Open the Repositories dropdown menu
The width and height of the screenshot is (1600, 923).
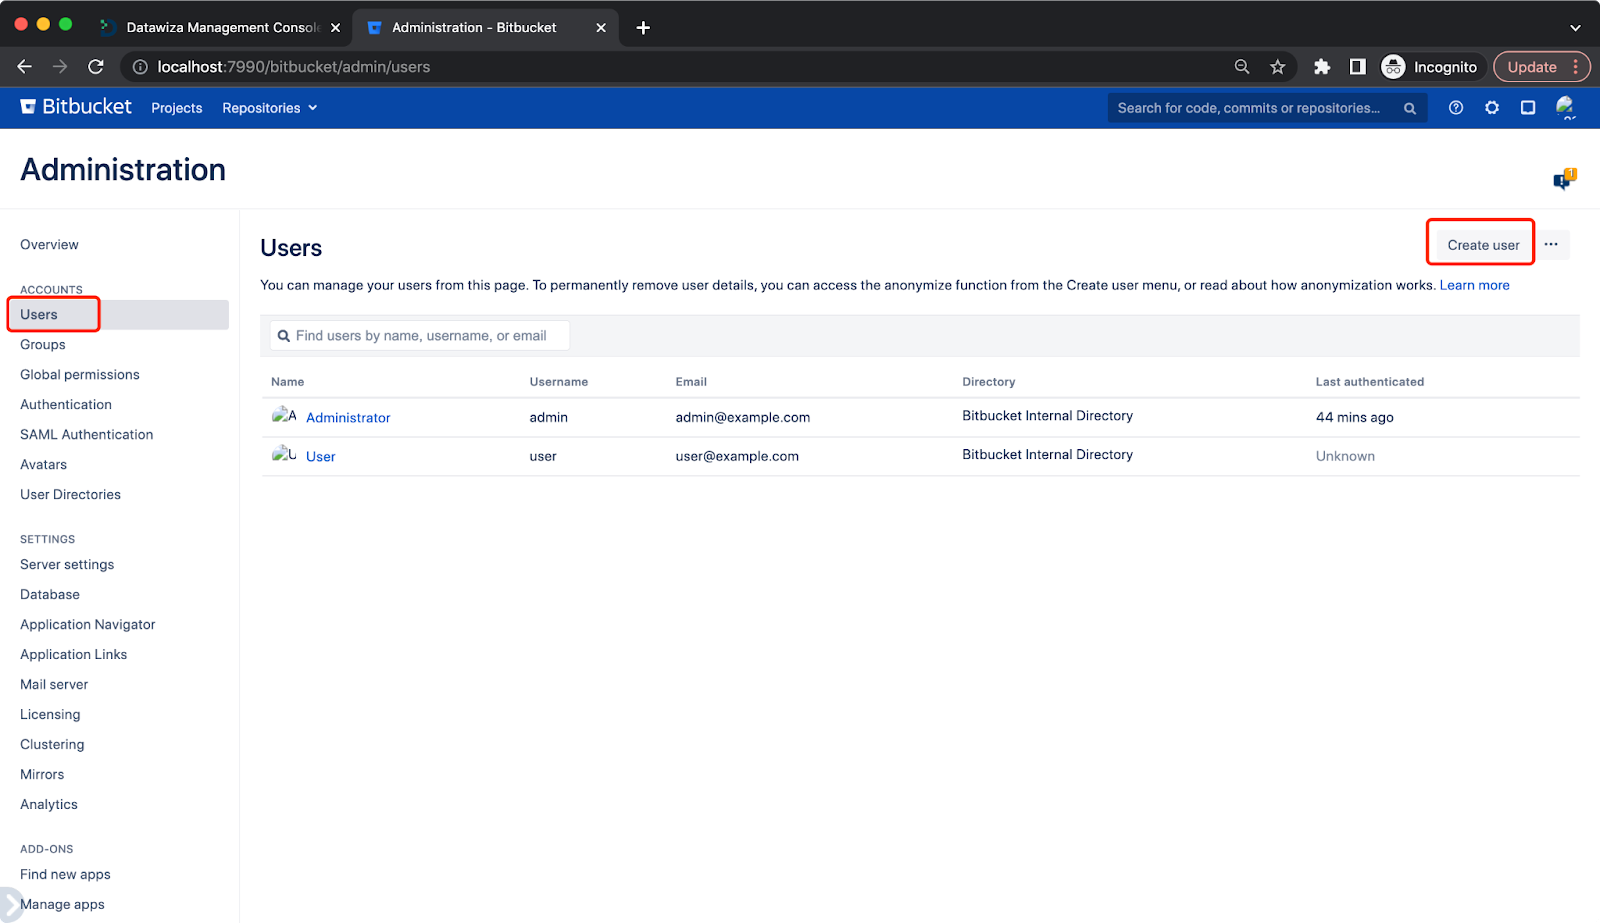pyautogui.click(x=270, y=108)
